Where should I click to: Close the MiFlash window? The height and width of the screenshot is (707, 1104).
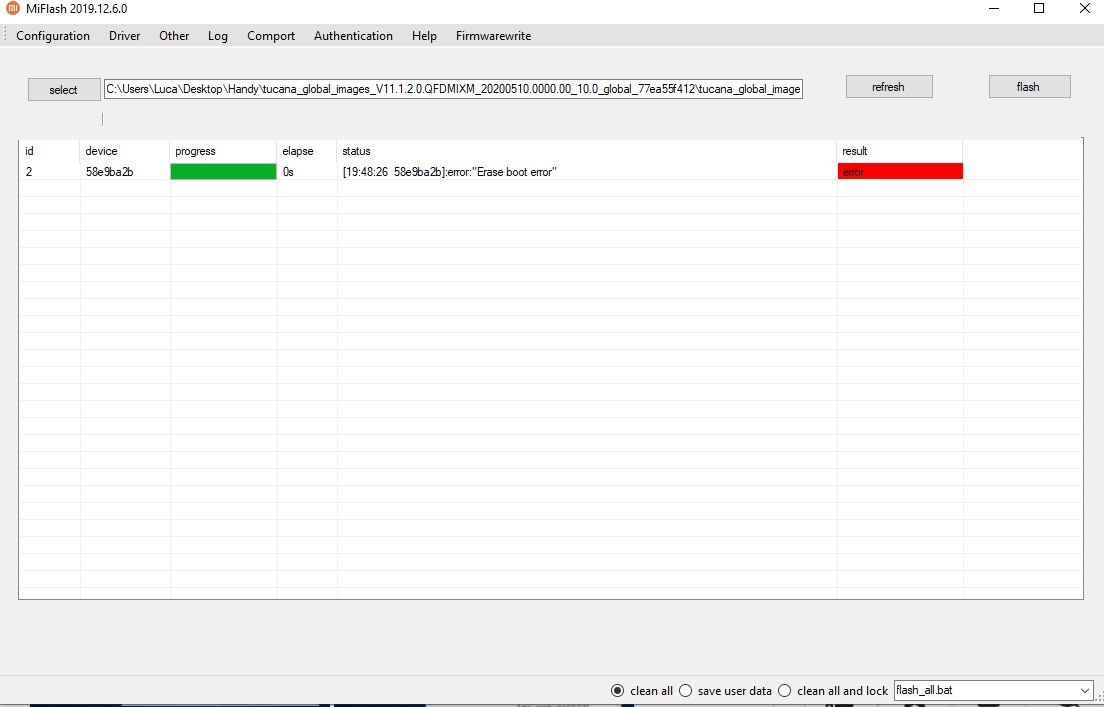point(1084,9)
